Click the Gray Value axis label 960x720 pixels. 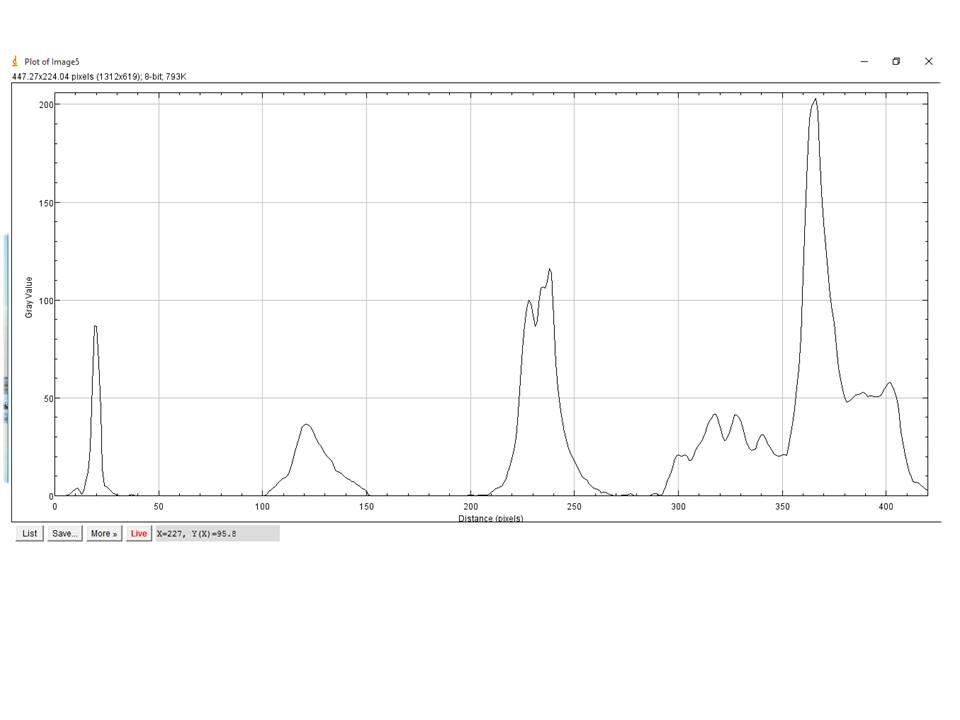pyautogui.click(x=29, y=297)
